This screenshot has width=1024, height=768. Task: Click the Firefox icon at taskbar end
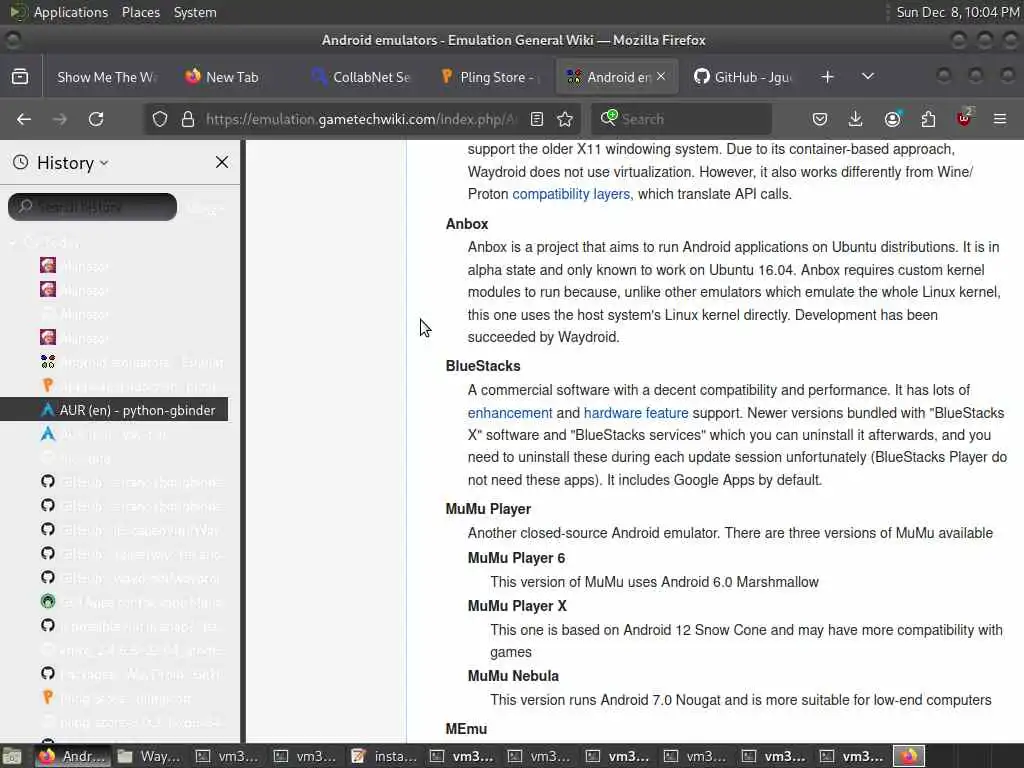pos(909,756)
